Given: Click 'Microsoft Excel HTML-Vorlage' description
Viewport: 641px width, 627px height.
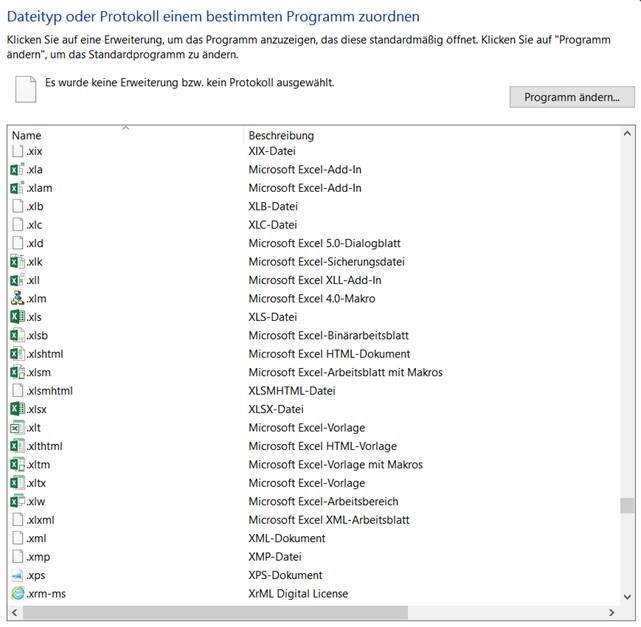Looking at the screenshot, I should pyautogui.click(x=323, y=446).
